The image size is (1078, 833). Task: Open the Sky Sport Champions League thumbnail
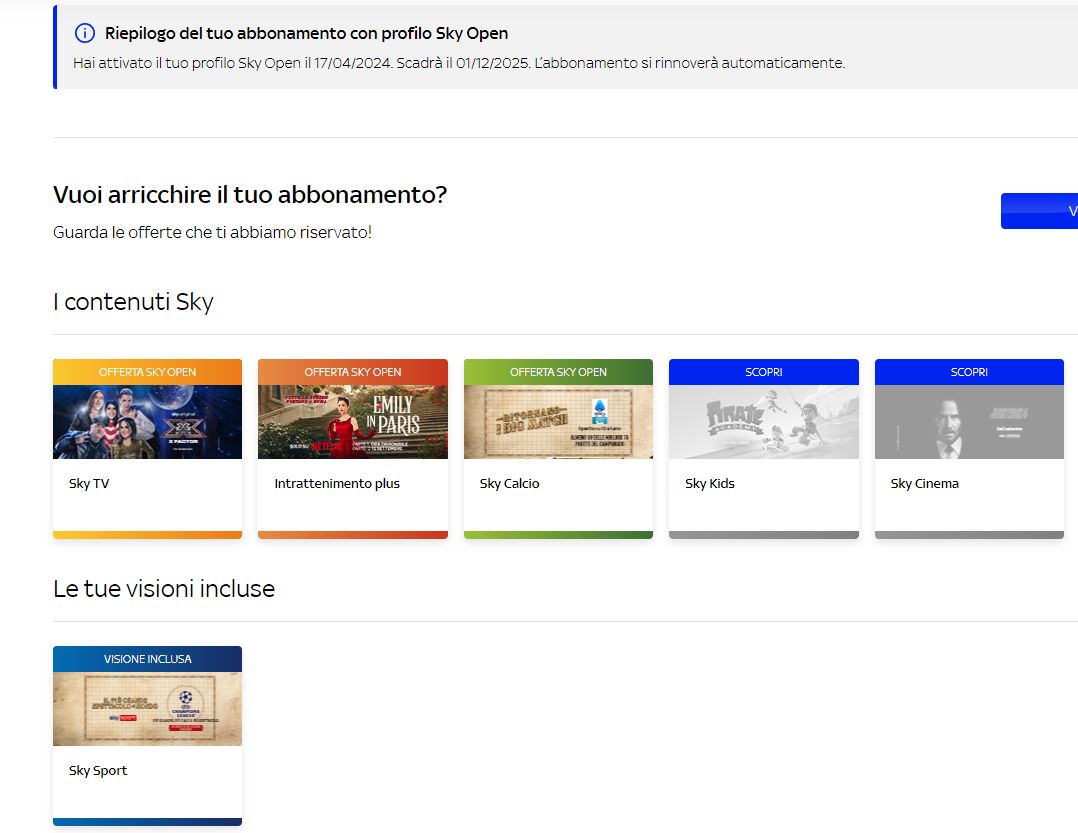pos(147,709)
